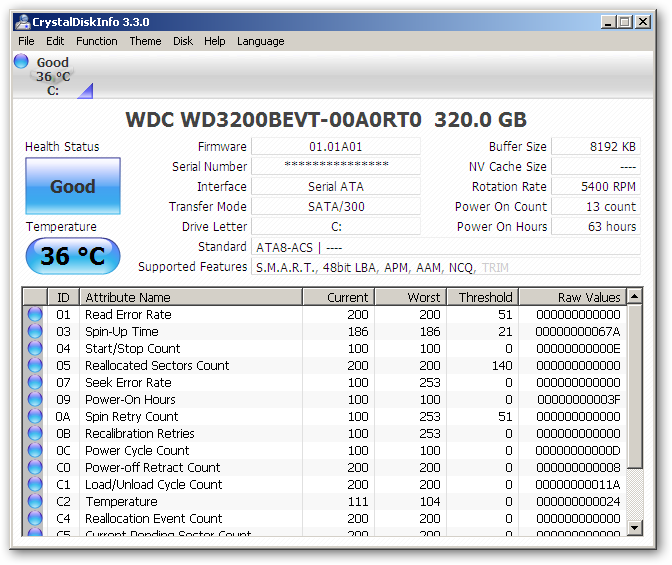Click the blue health orb beside Good 36 °C

point(21,61)
